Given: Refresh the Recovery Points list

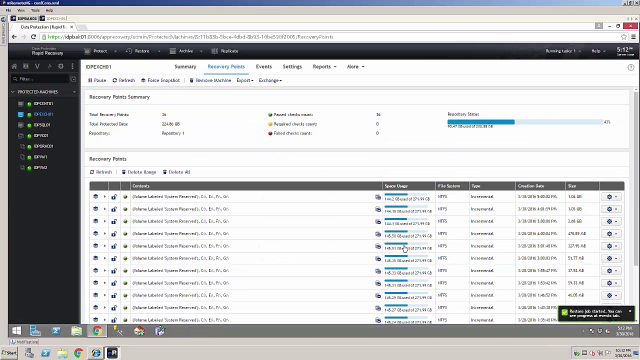Looking at the screenshot, I should pyautogui.click(x=101, y=172).
